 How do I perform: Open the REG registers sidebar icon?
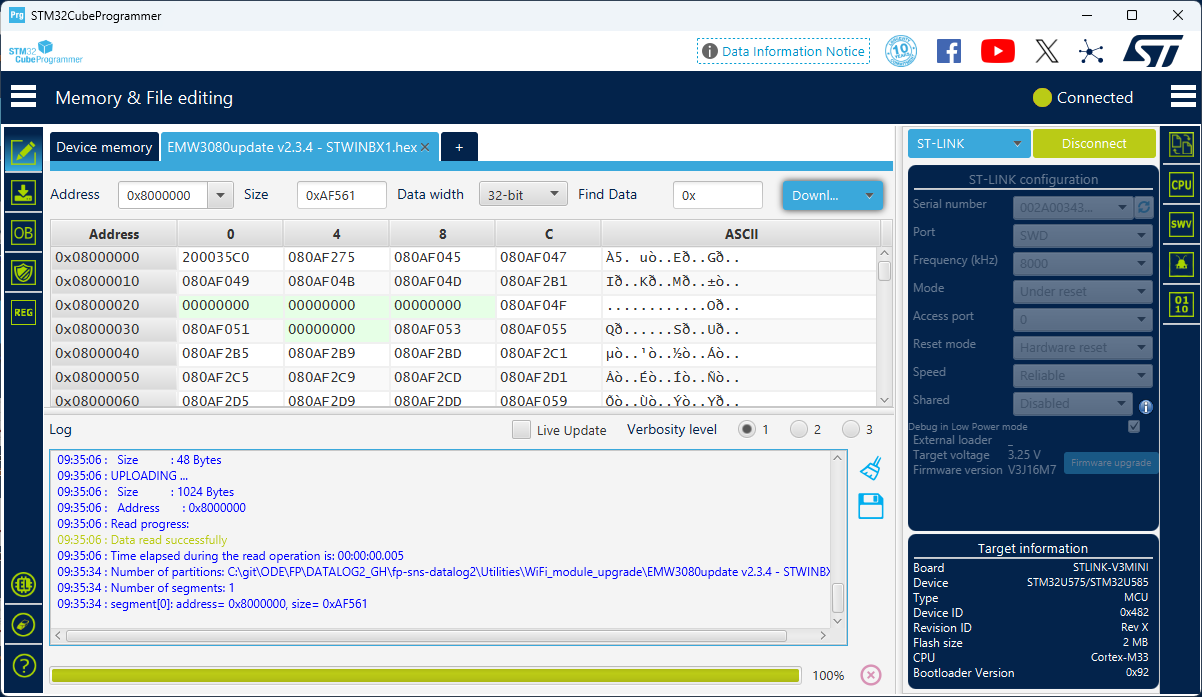[23, 312]
